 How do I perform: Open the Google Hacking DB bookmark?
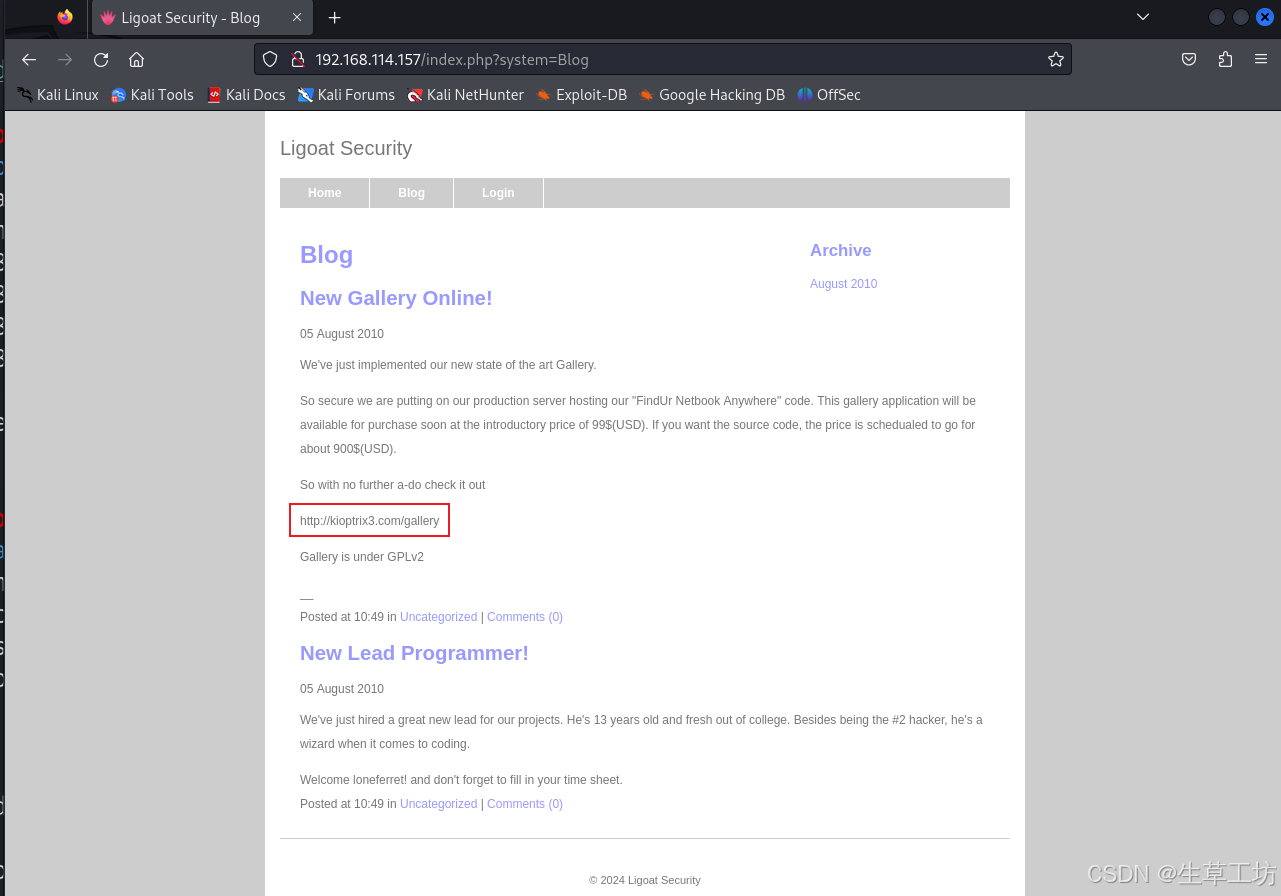(712, 95)
